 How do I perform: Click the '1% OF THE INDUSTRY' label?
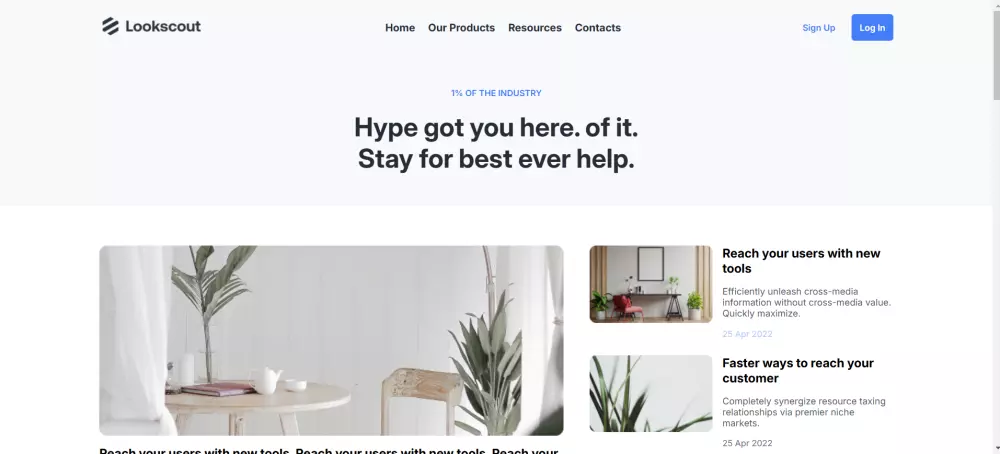tap(496, 93)
